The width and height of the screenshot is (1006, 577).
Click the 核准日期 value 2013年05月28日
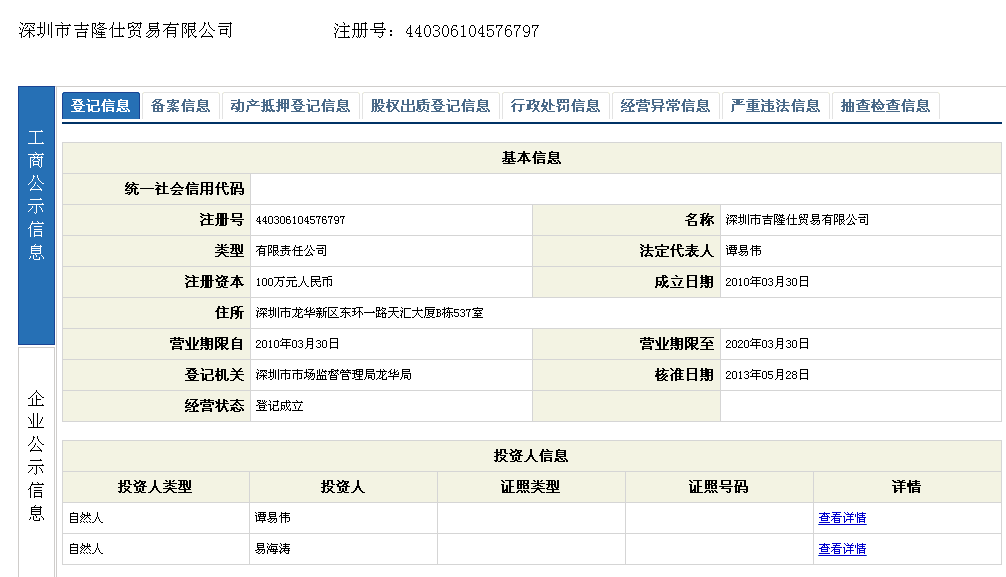click(767, 375)
